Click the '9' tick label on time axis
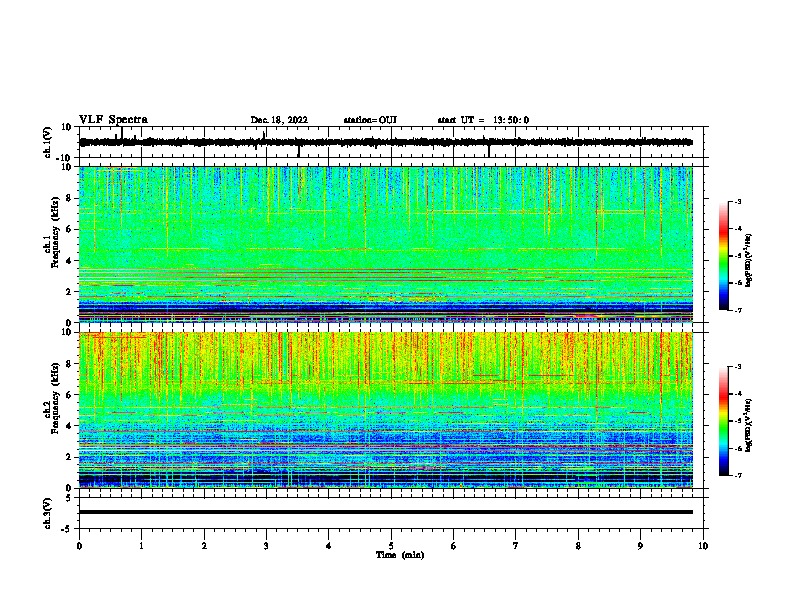The width and height of the screenshot is (792, 612). coord(640,546)
